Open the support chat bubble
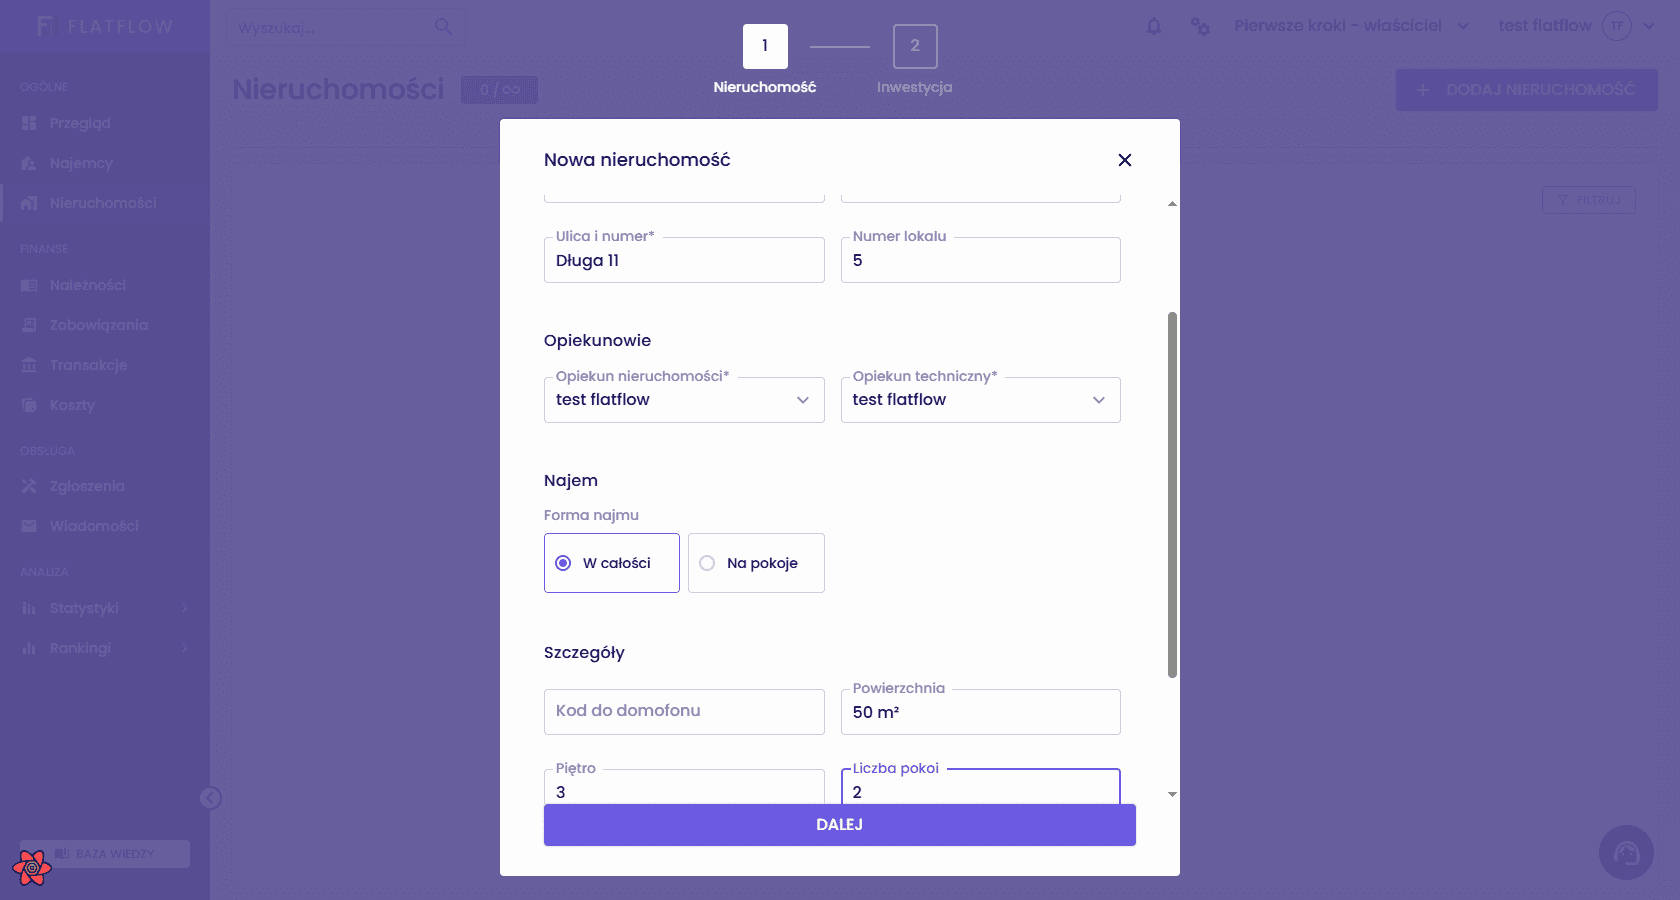The height and width of the screenshot is (900, 1680). (1626, 852)
